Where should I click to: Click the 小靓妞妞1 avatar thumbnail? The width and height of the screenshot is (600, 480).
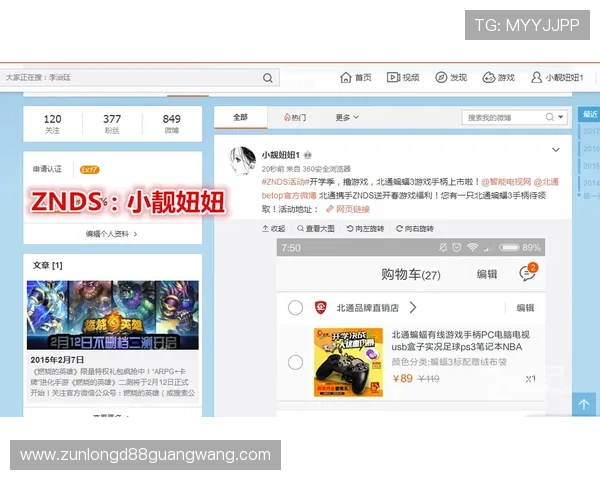click(x=242, y=161)
